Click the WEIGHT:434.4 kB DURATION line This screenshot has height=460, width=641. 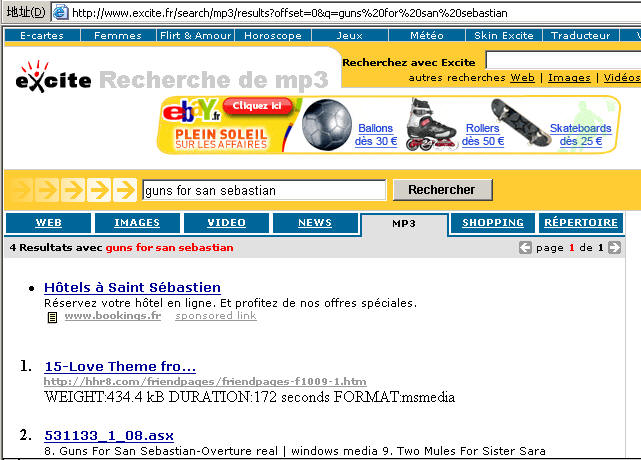249,397
